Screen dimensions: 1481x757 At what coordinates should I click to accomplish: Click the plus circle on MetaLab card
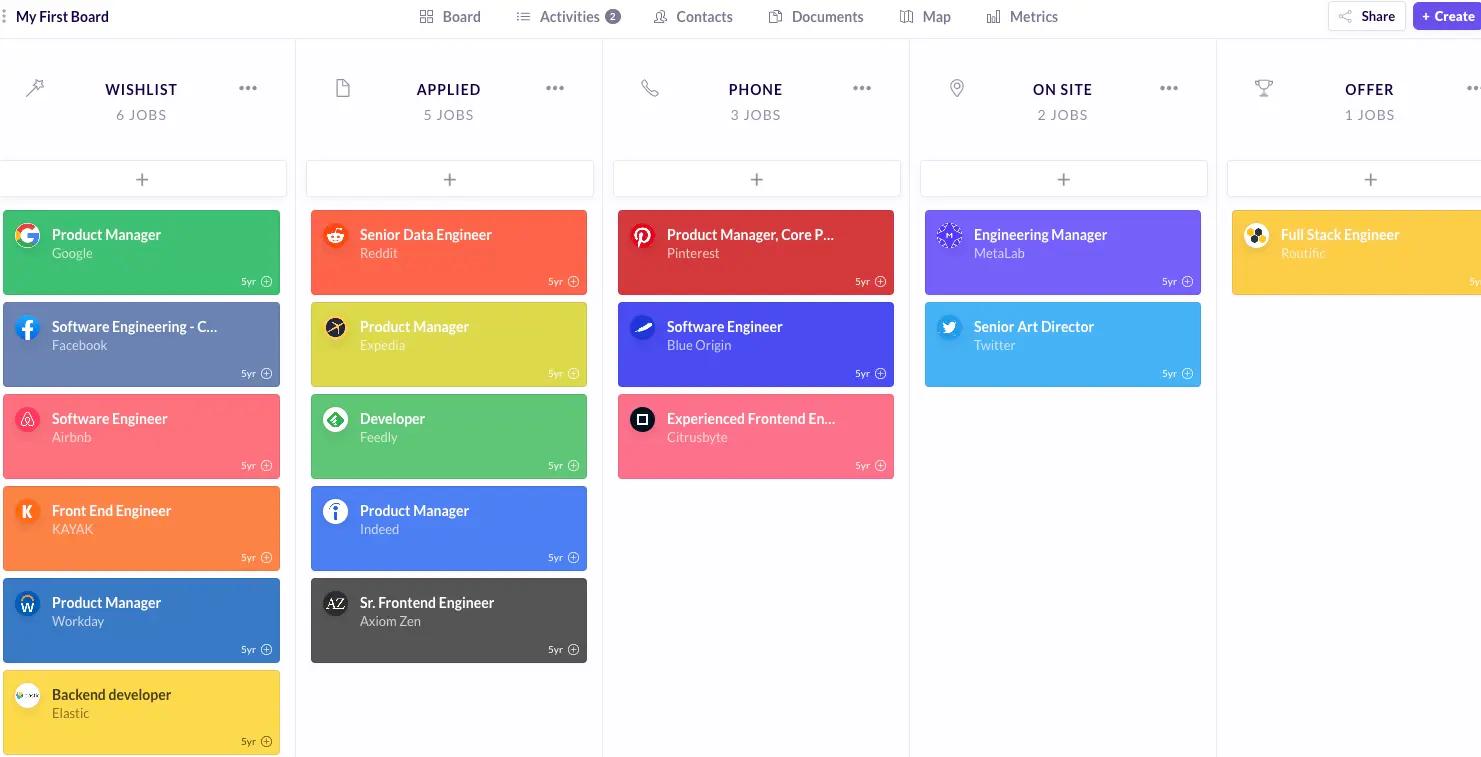click(x=1187, y=282)
